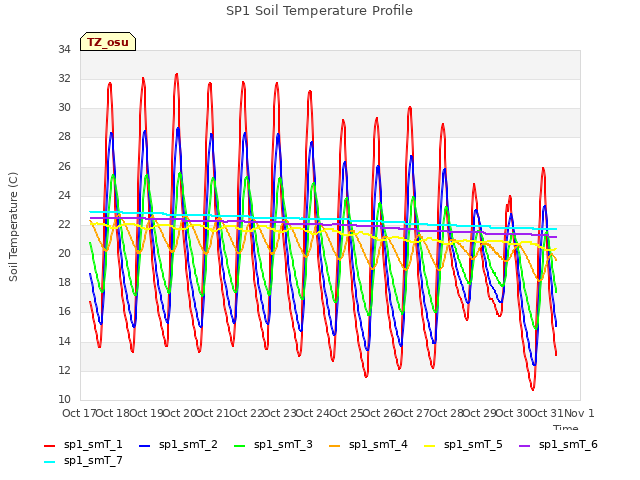This screenshot has height=480, width=640.
Task: Click the 28 y-axis tick label
Action: pyautogui.click(x=64, y=137)
